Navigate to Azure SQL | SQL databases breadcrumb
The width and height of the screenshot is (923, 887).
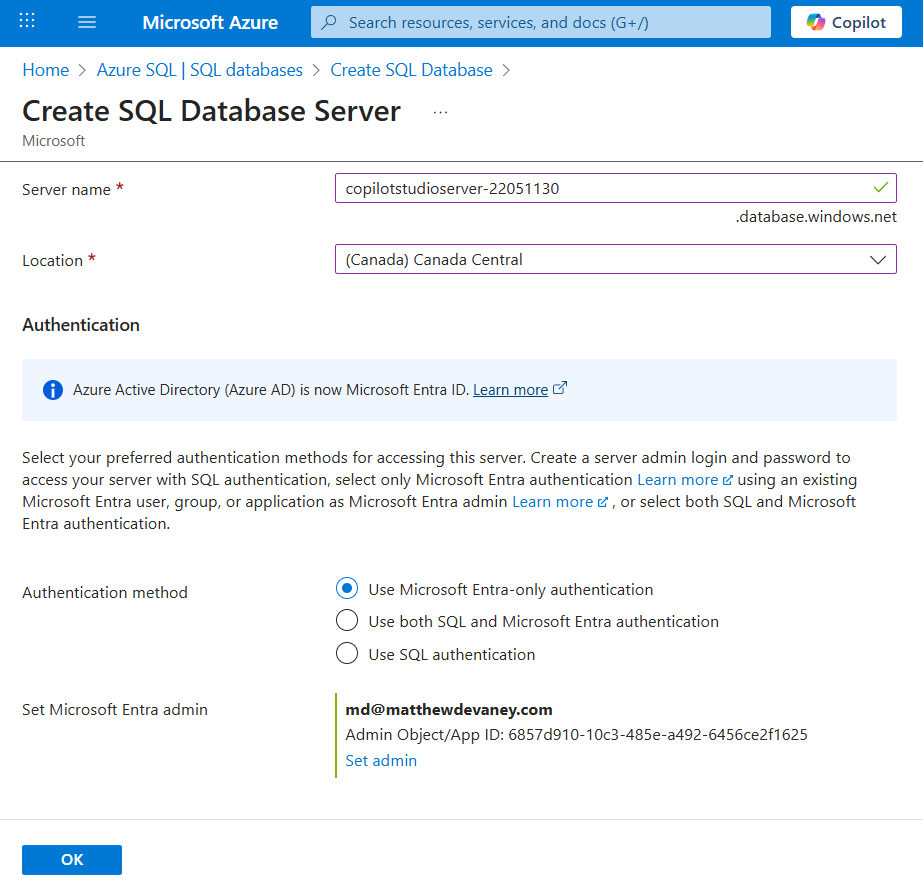(x=199, y=70)
